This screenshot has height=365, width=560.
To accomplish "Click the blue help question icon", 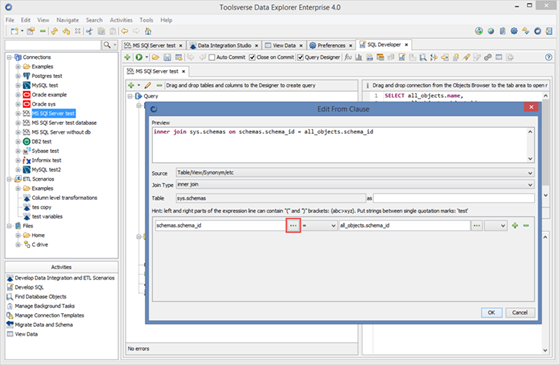I will tap(549, 57).
